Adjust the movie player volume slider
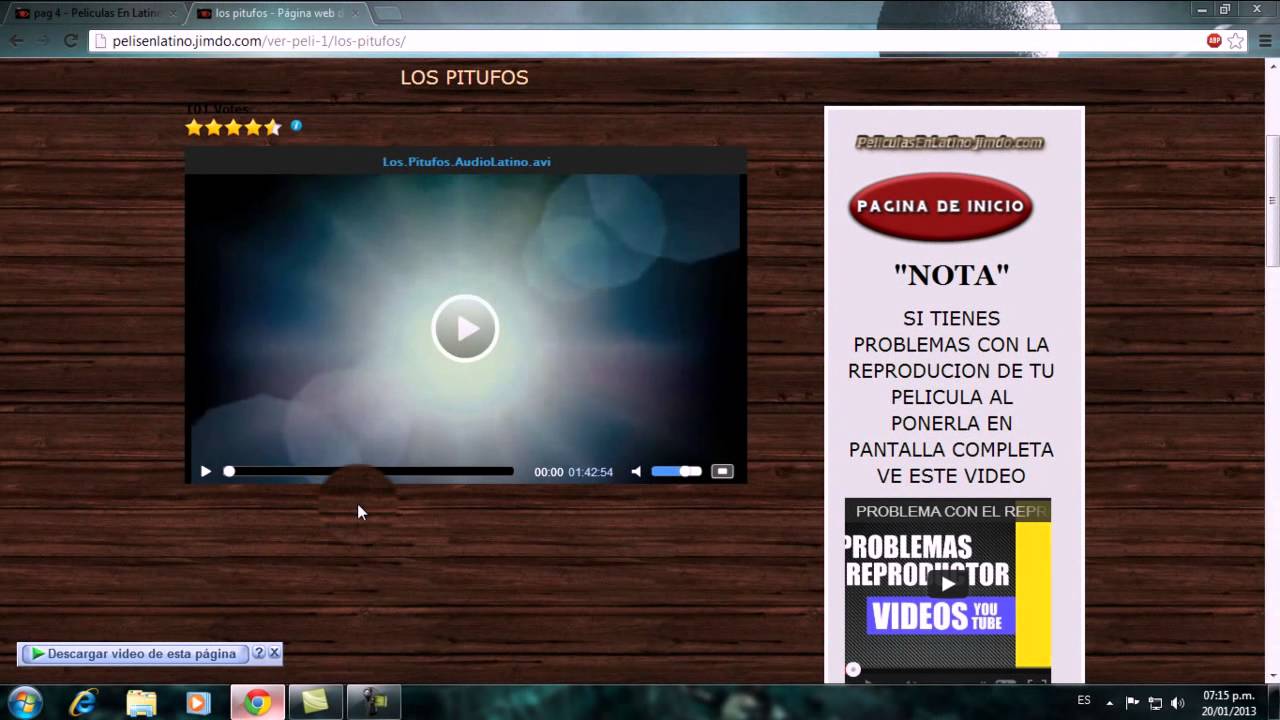This screenshot has height=720, width=1280. click(677, 471)
